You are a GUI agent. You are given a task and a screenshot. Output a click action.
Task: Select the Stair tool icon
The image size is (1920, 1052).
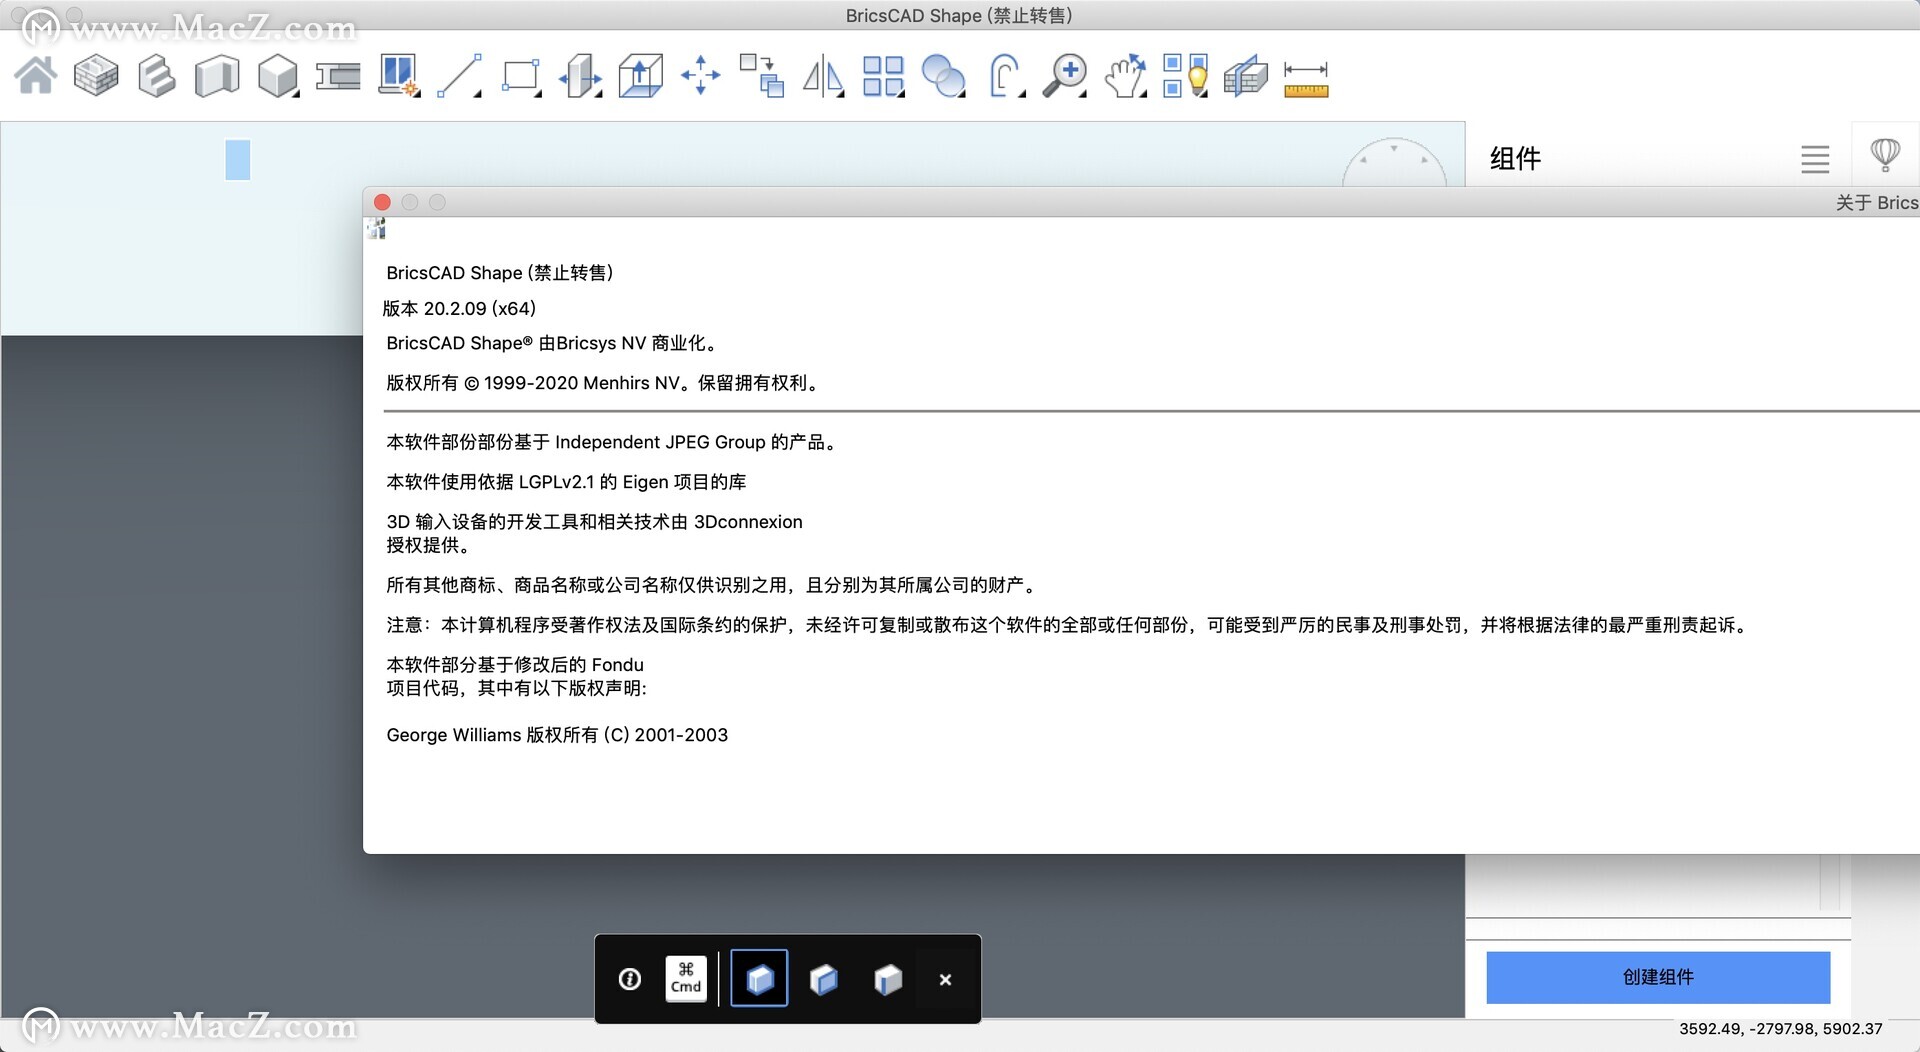157,75
